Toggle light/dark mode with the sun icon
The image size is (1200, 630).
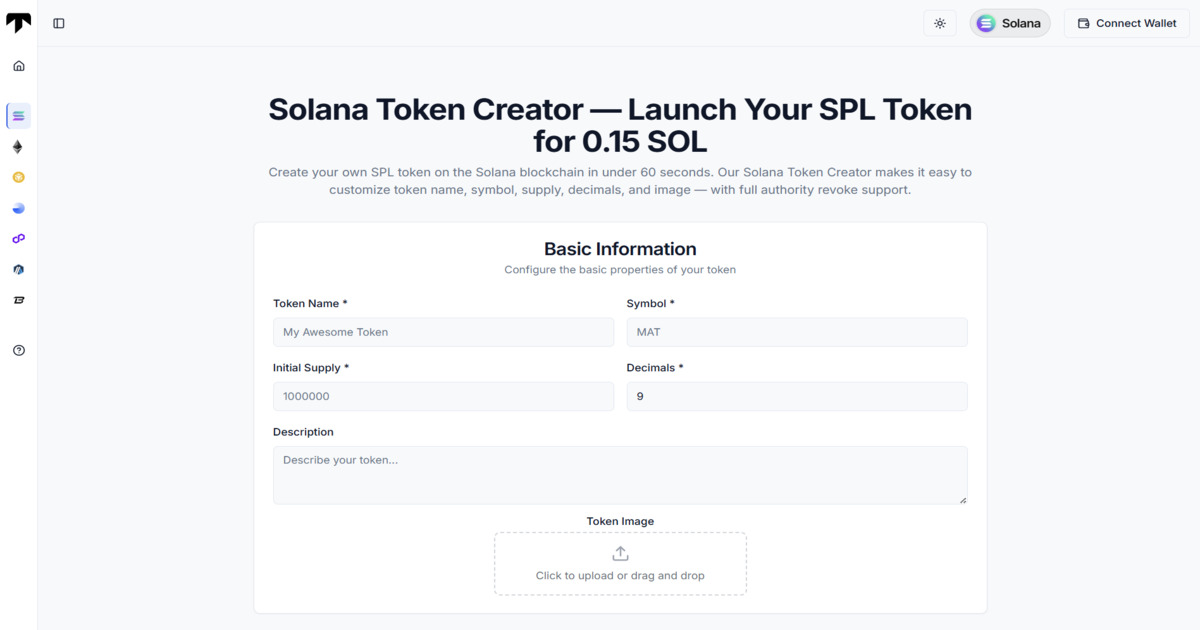tap(939, 22)
